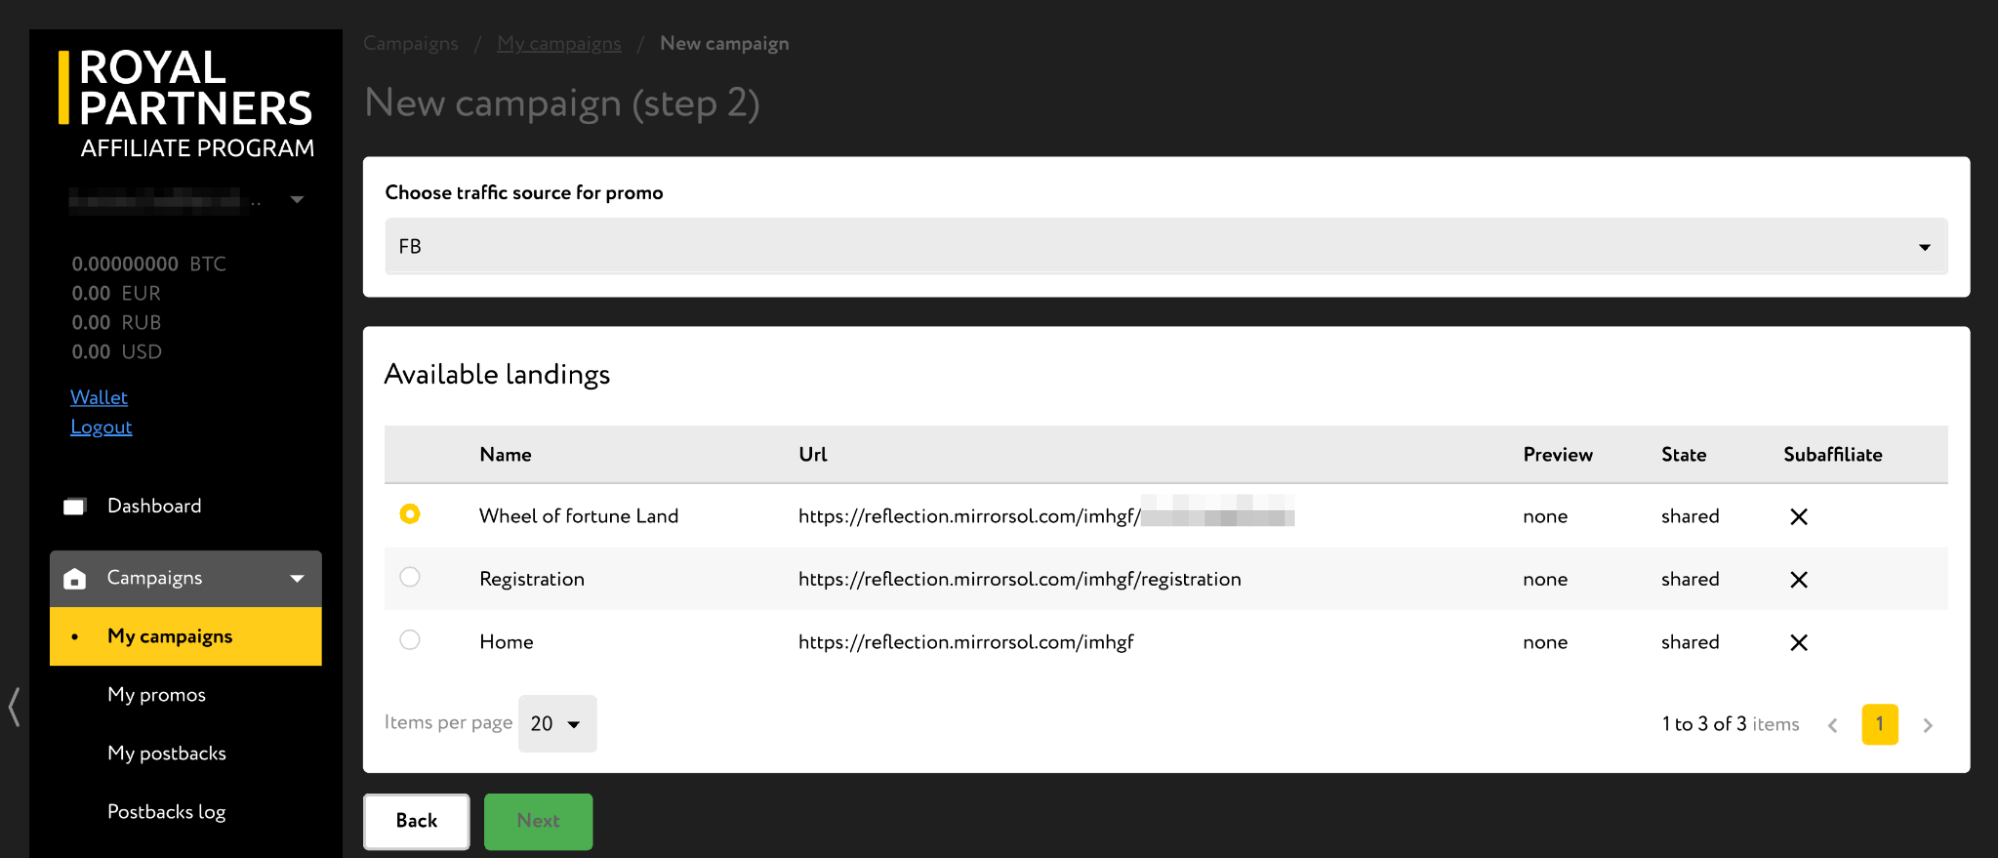Click the Logout link
Screen dimensions: 1999x858
click(101, 427)
